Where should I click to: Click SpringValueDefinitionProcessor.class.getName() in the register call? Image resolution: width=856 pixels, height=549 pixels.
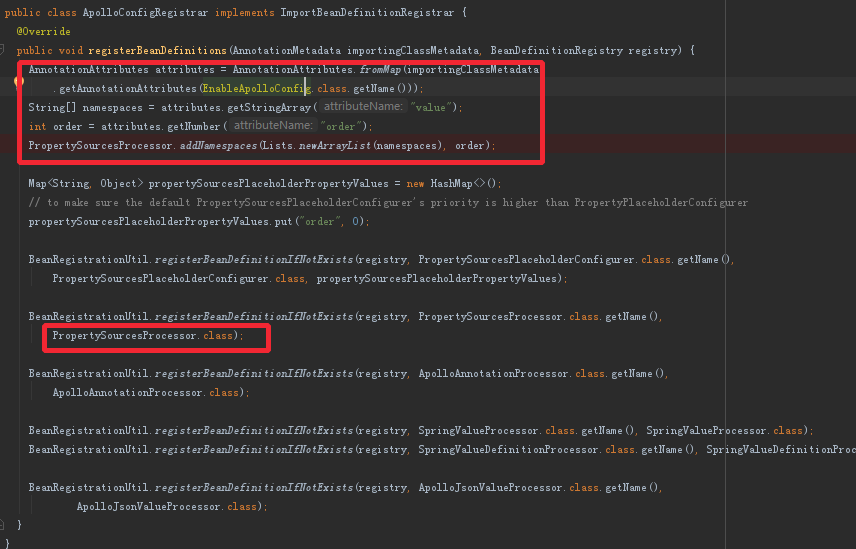pyautogui.click(x=556, y=450)
